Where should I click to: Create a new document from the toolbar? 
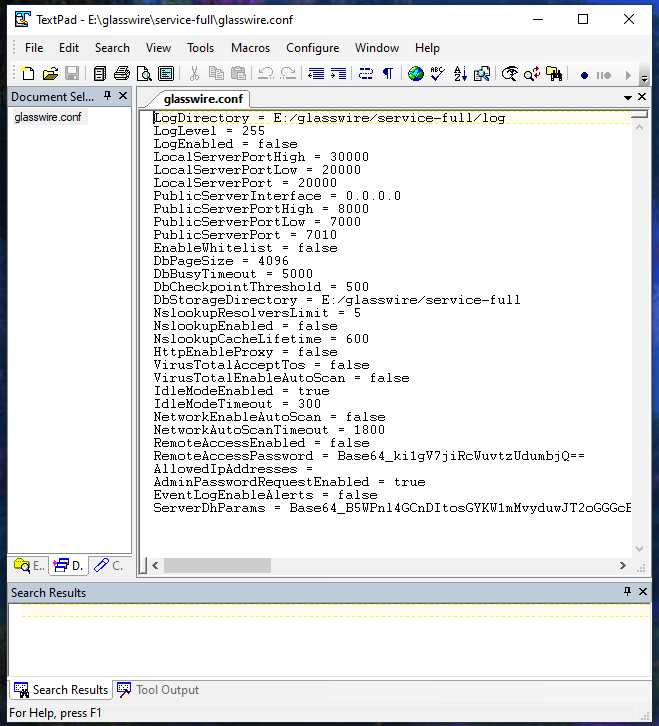tap(28, 74)
